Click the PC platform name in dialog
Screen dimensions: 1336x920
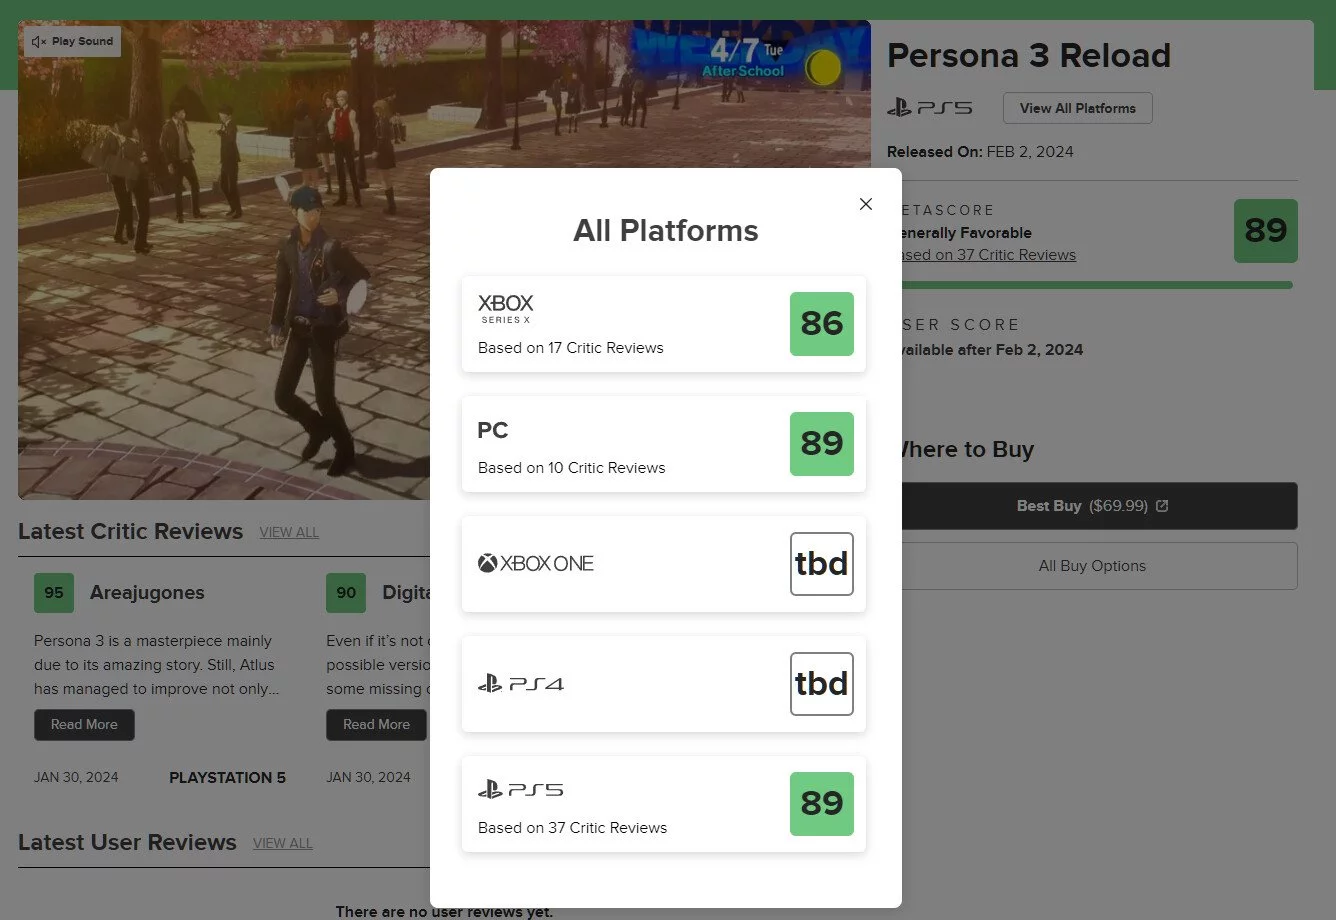click(x=493, y=431)
